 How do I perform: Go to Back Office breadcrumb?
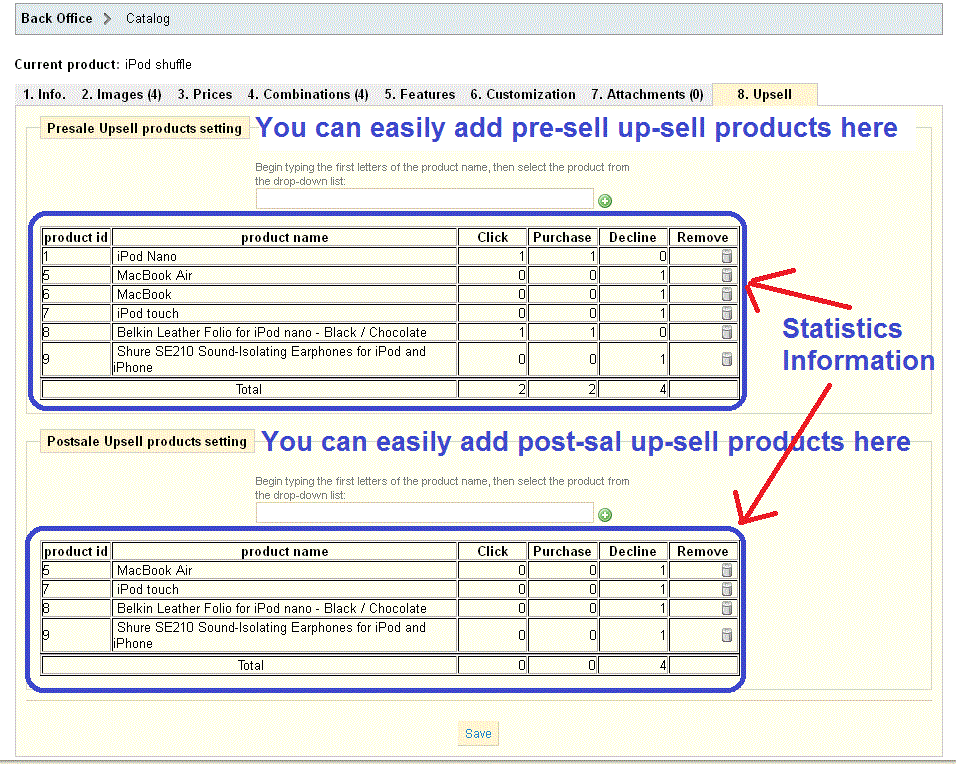pyautogui.click(x=57, y=18)
